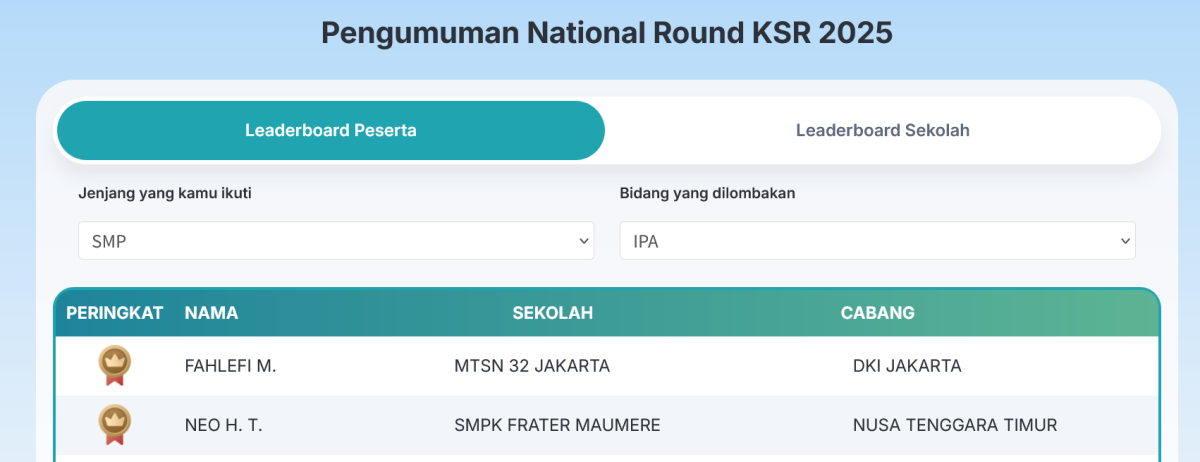This screenshot has height=462, width=1200.
Task: Expand the Bidang dropdown showing IPA
Action: pos(877,241)
